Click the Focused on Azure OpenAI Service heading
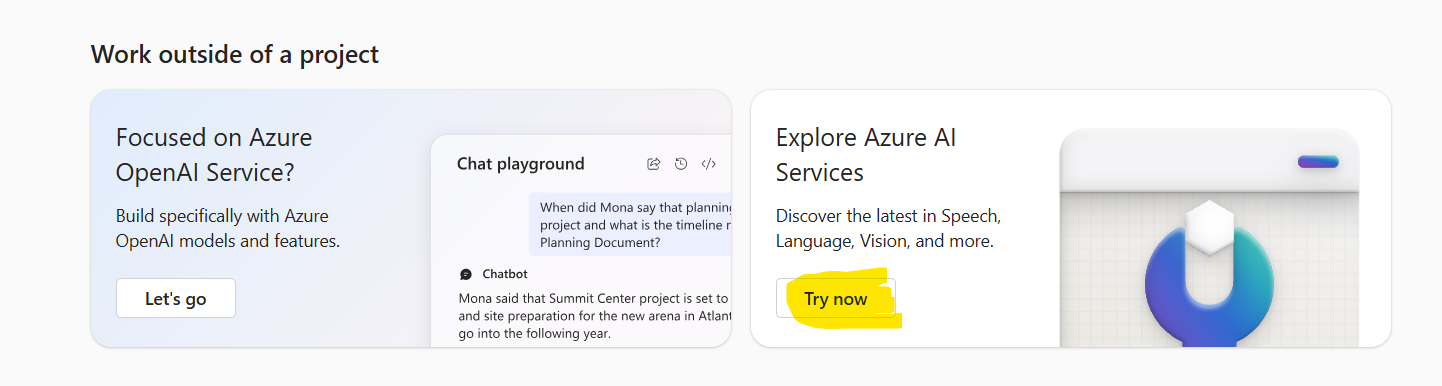 (x=214, y=155)
